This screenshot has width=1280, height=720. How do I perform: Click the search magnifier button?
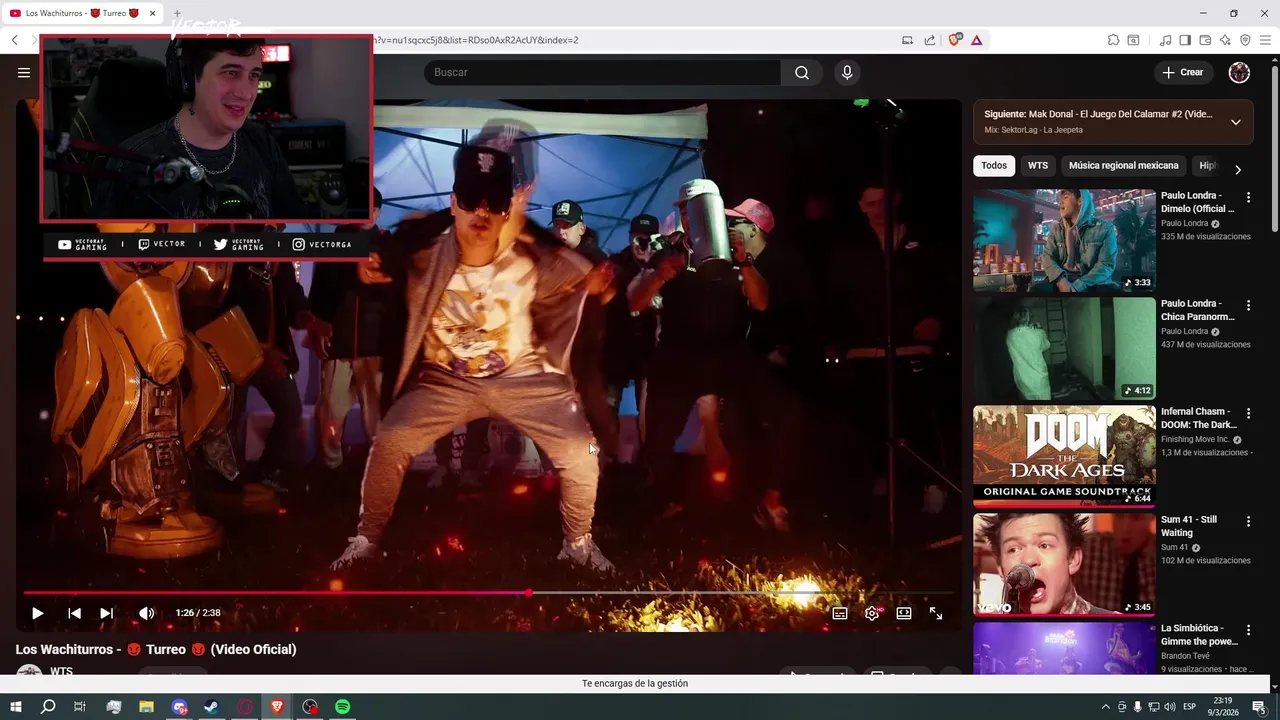pos(801,72)
